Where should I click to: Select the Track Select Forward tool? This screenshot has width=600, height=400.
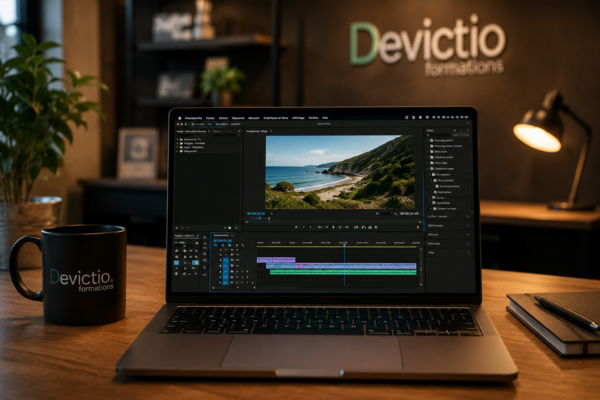[205, 243]
